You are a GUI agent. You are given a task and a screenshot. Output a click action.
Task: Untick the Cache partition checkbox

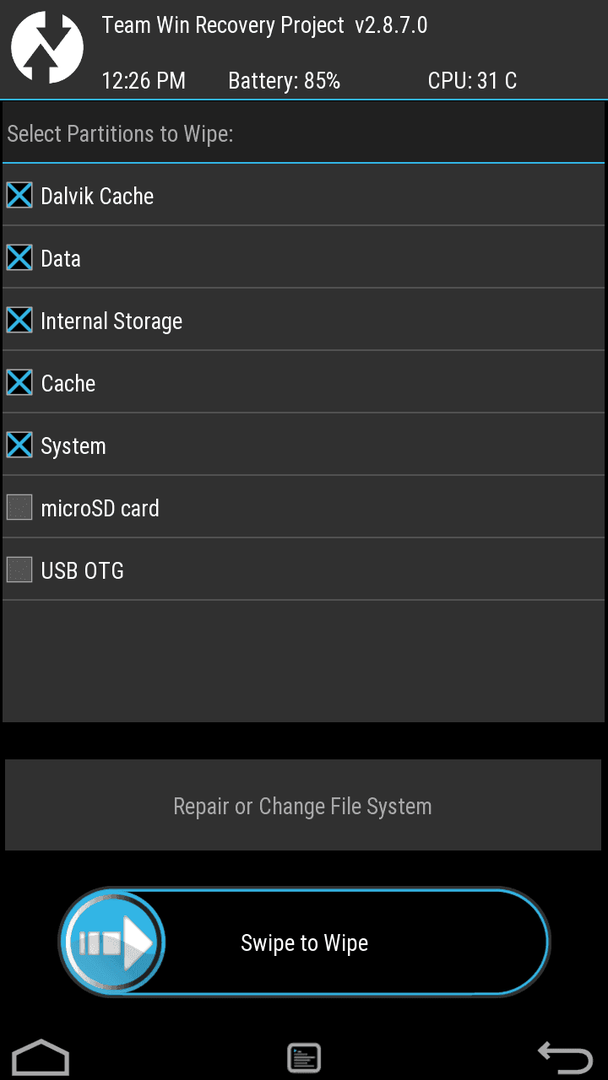pyautogui.click(x=20, y=383)
